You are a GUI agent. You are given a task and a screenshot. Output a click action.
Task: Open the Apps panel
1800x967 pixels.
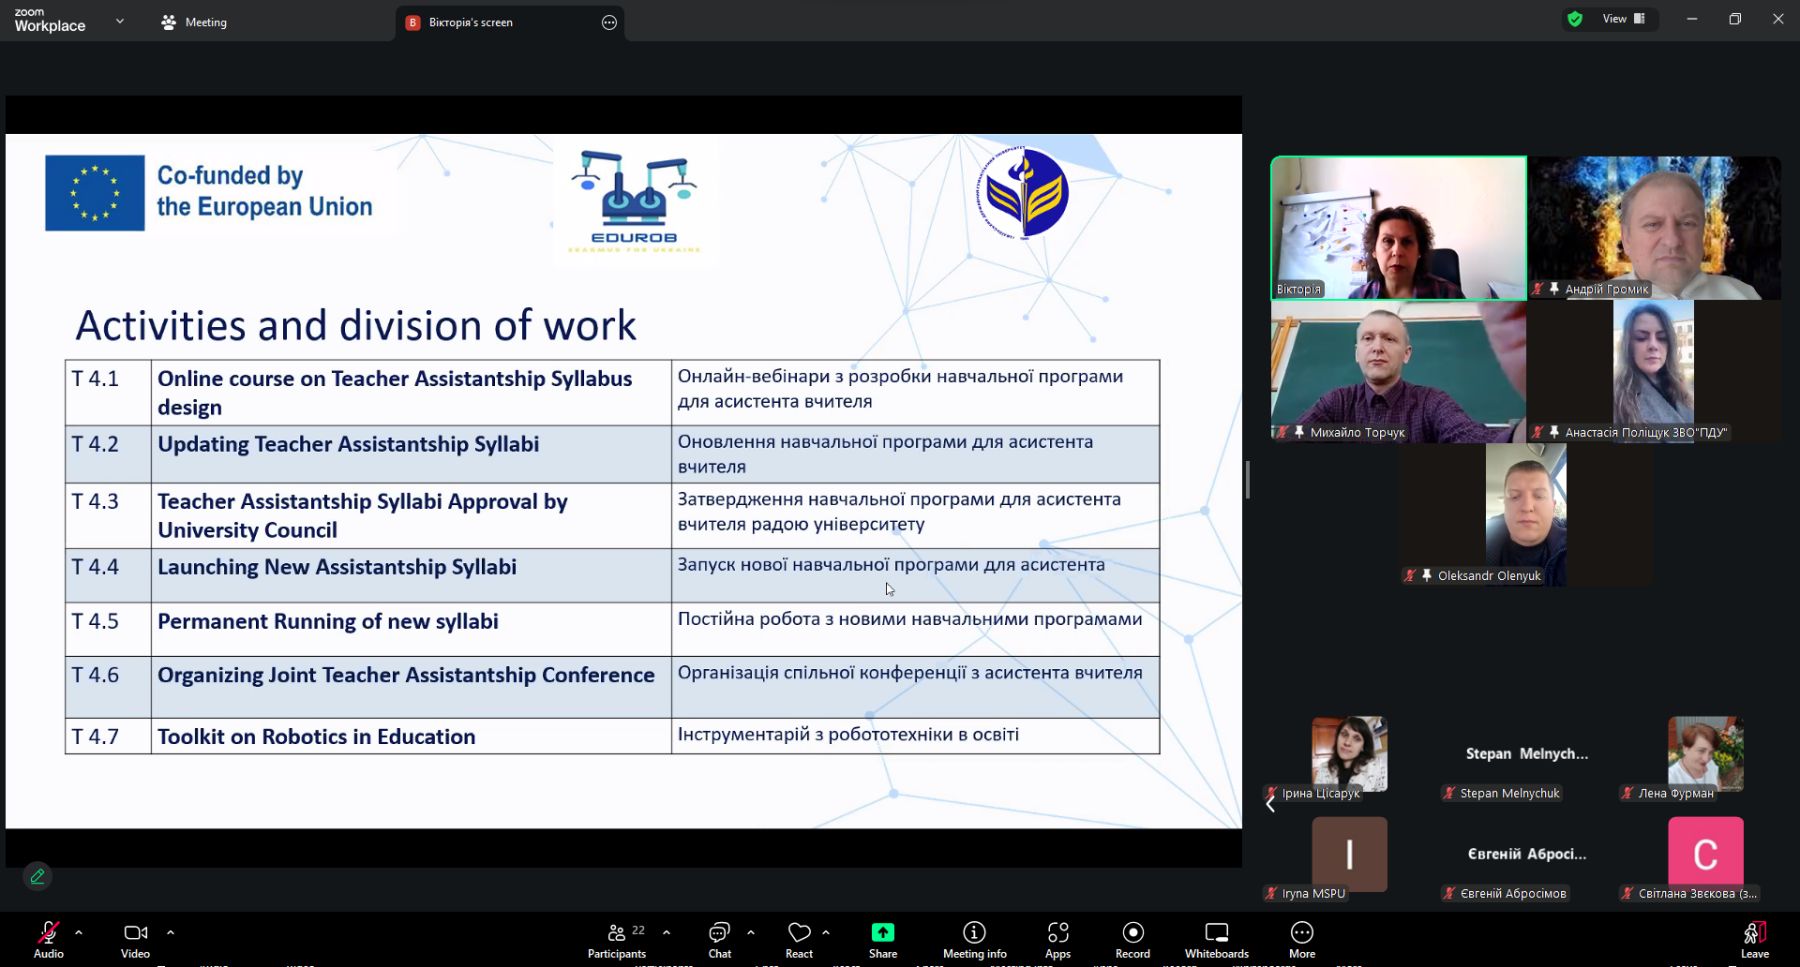(1057, 939)
